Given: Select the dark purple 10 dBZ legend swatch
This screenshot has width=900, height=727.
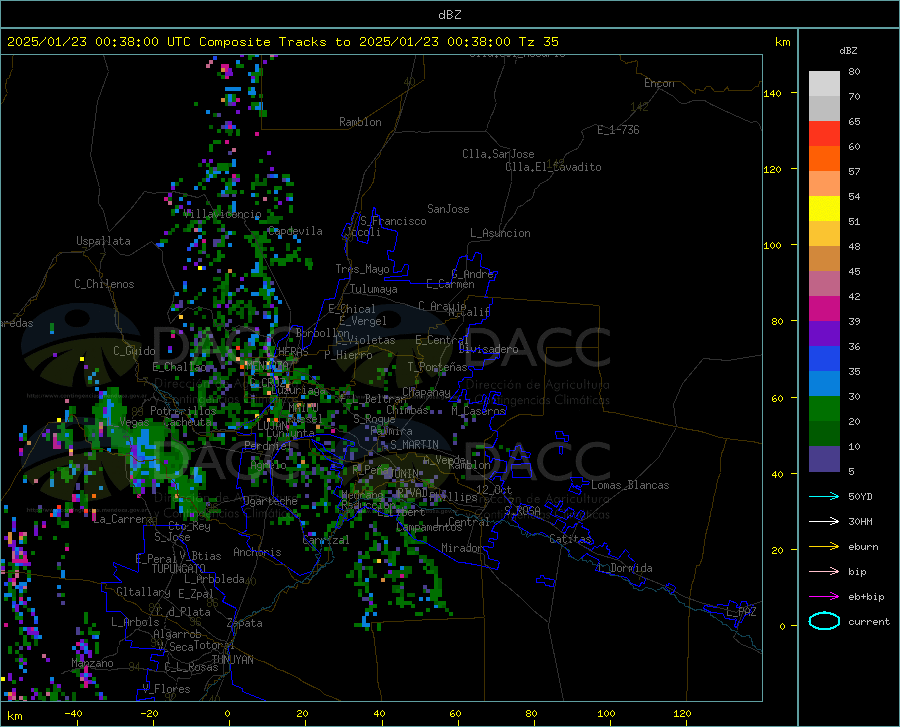Looking at the screenshot, I should [824, 458].
